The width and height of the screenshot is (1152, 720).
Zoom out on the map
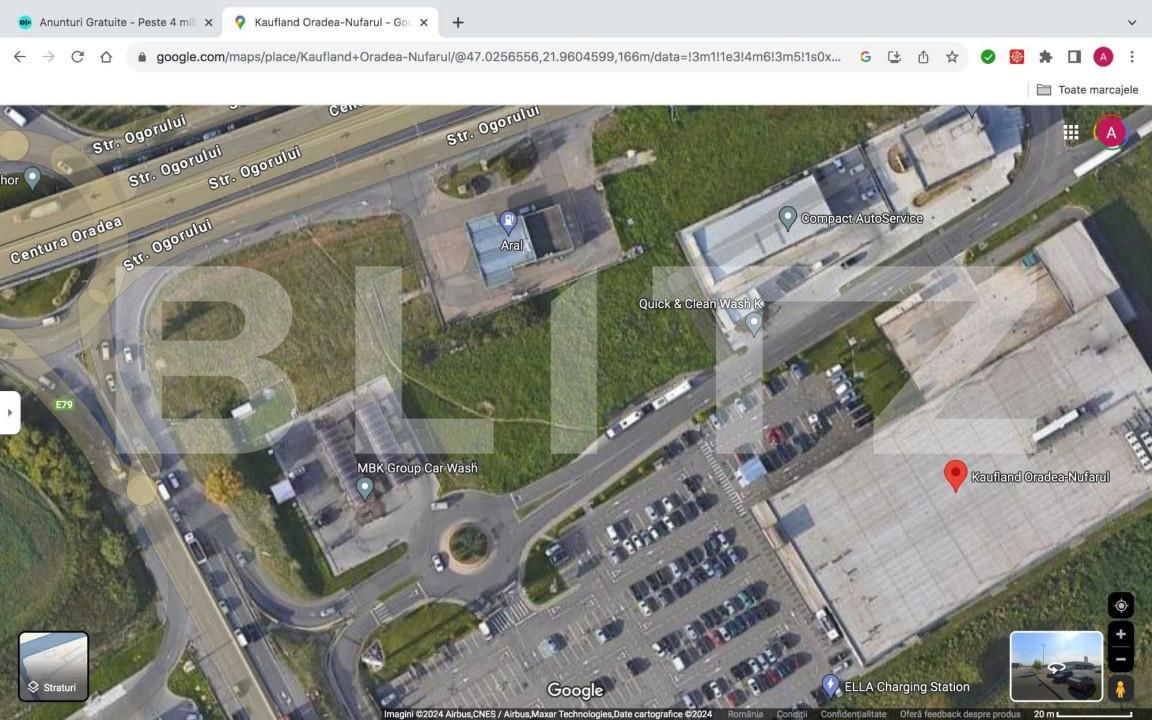1121,659
